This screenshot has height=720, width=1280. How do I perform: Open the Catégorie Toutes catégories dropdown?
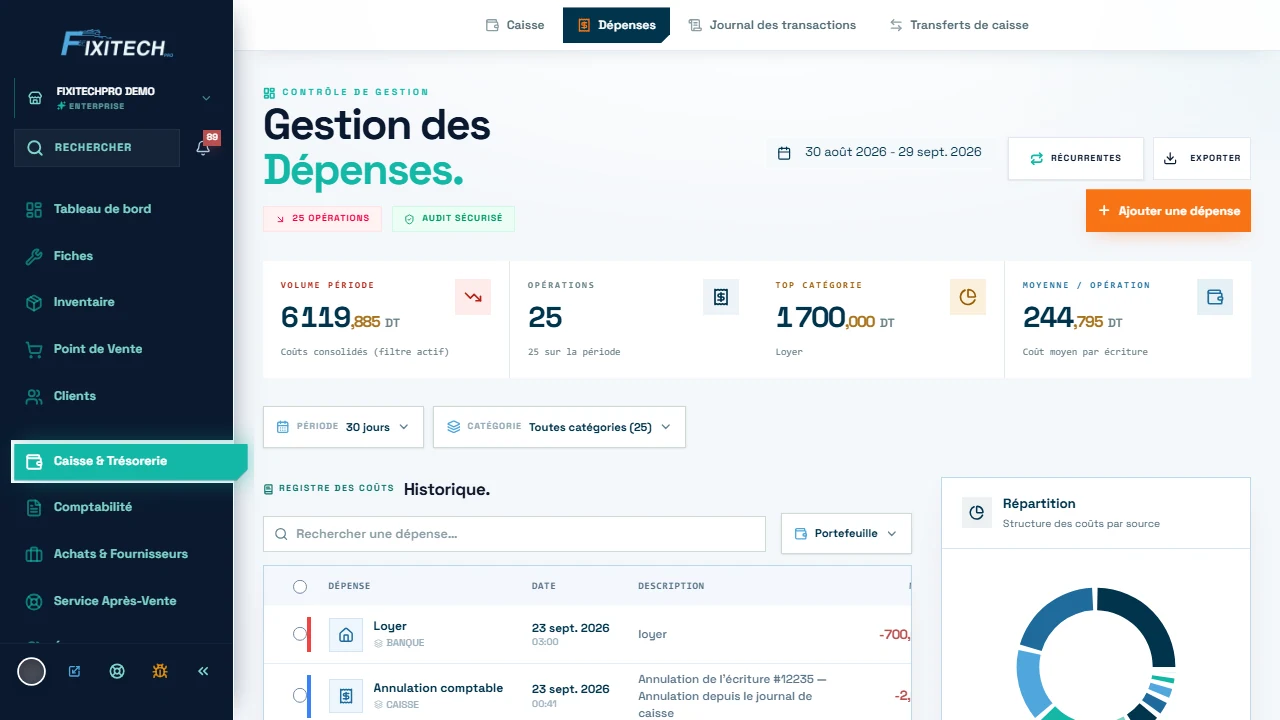click(559, 427)
